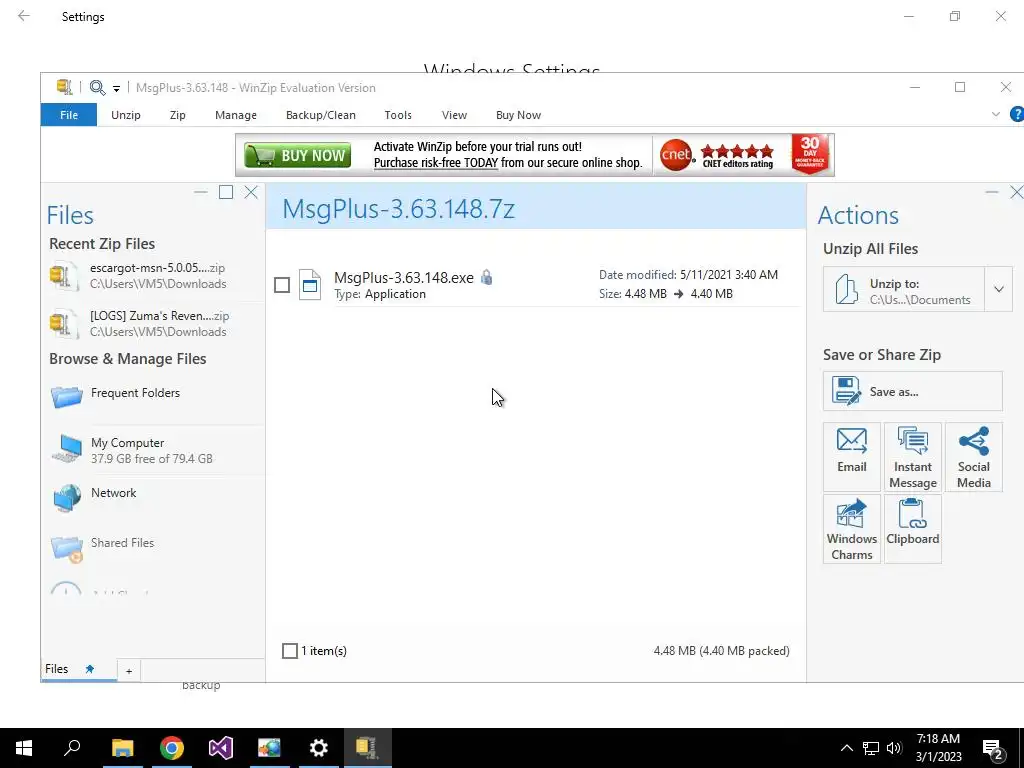Image resolution: width=1024 pixels, height=768 pixels.
Task: Open notification center in taskbar
Action: (993, 748)
